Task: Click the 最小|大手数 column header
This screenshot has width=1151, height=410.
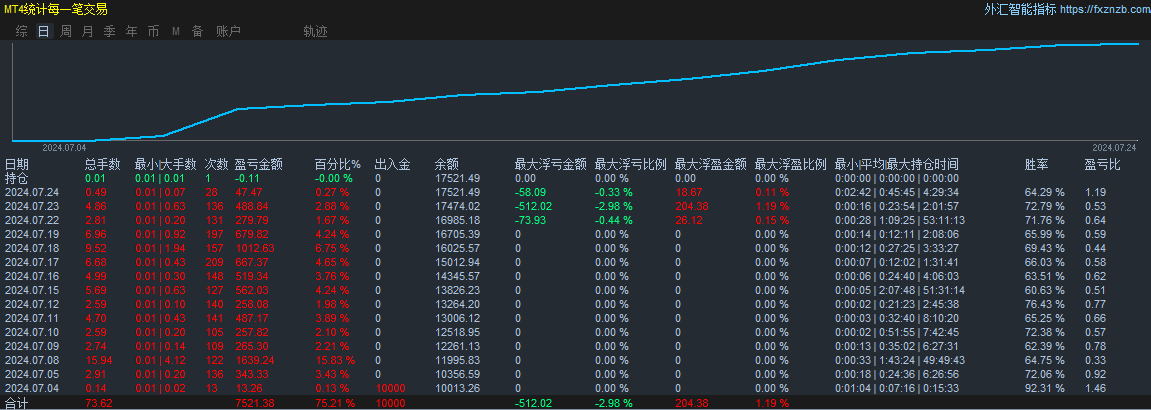Action: (166, 164)
